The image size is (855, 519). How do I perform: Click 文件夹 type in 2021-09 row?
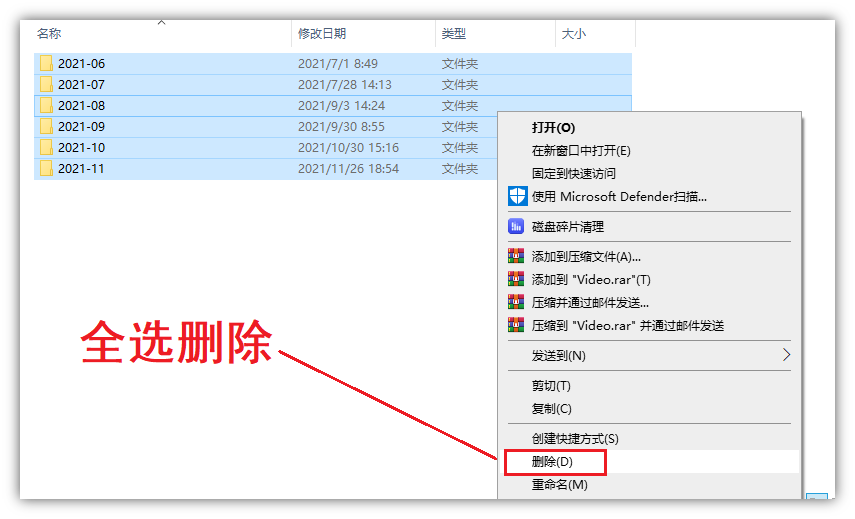tap(460, 126)
